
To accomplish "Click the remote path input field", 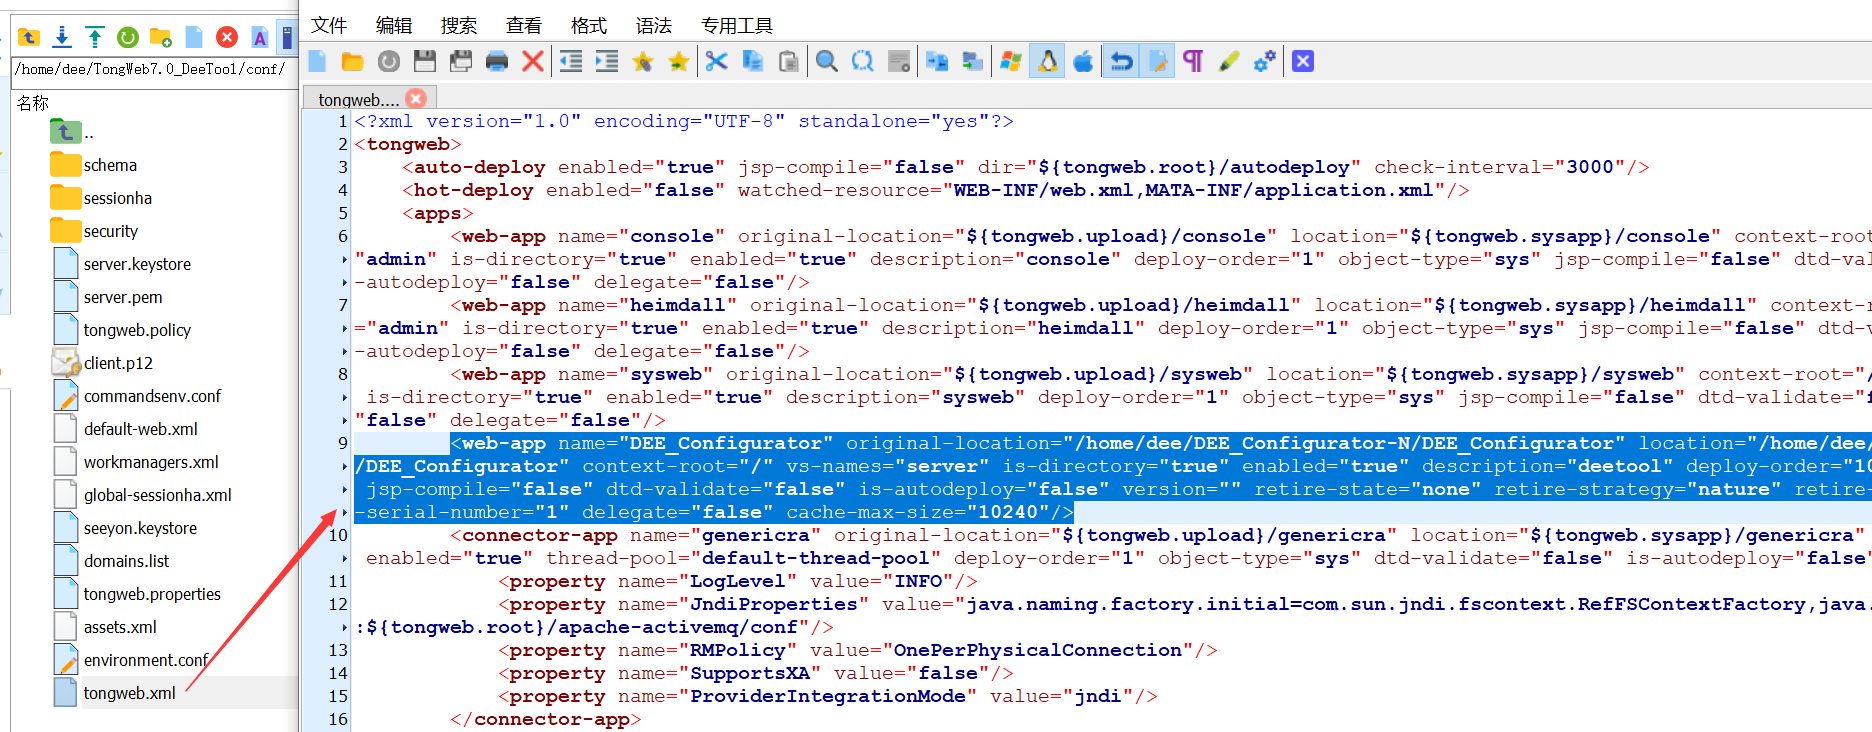I will [154, 69].
